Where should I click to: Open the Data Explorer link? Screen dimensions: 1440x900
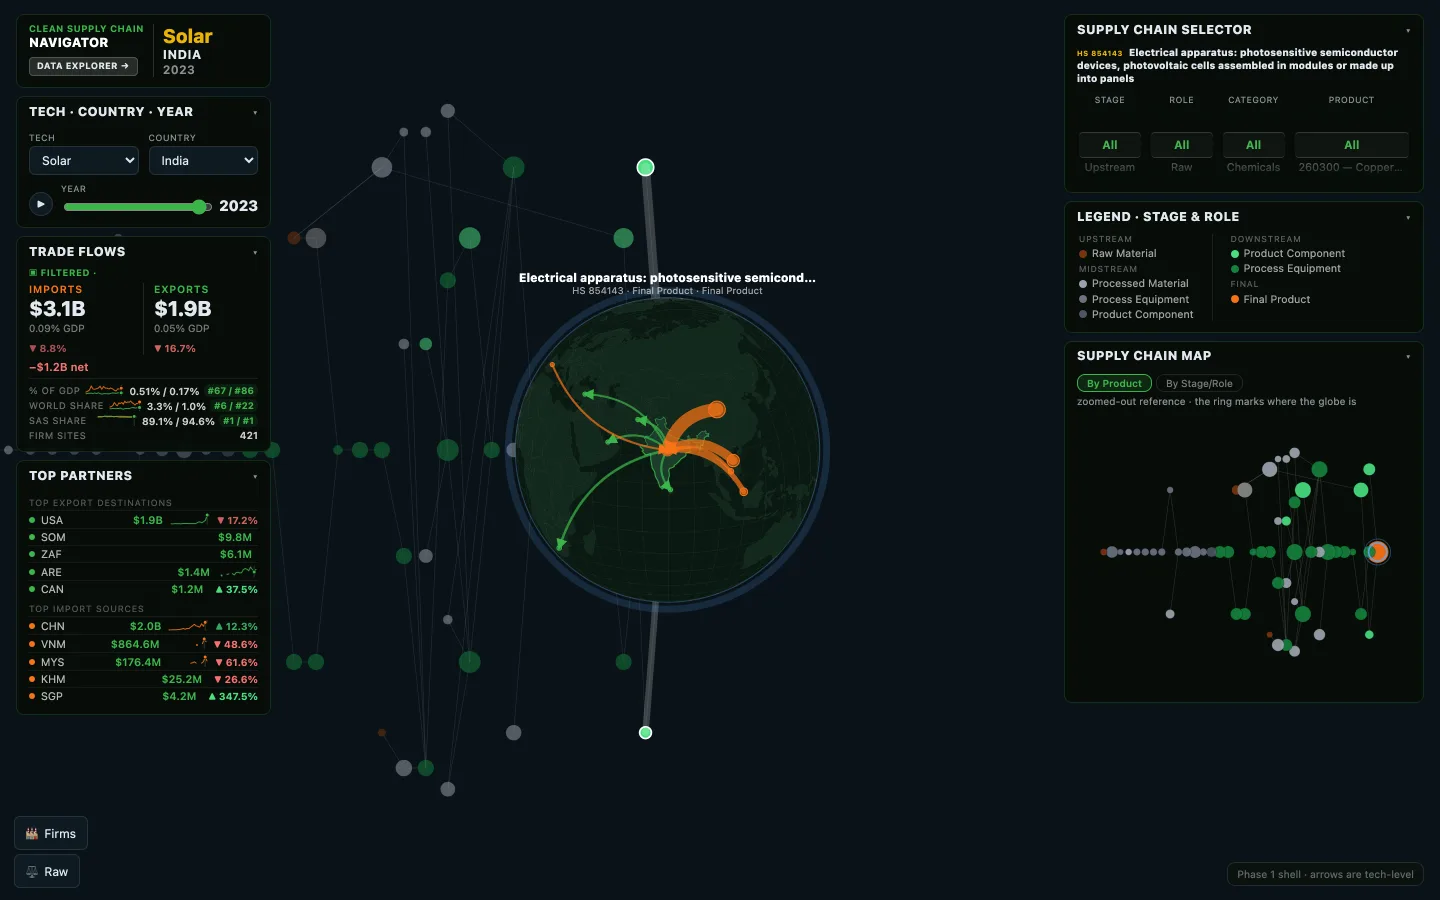tap(83, 66)
